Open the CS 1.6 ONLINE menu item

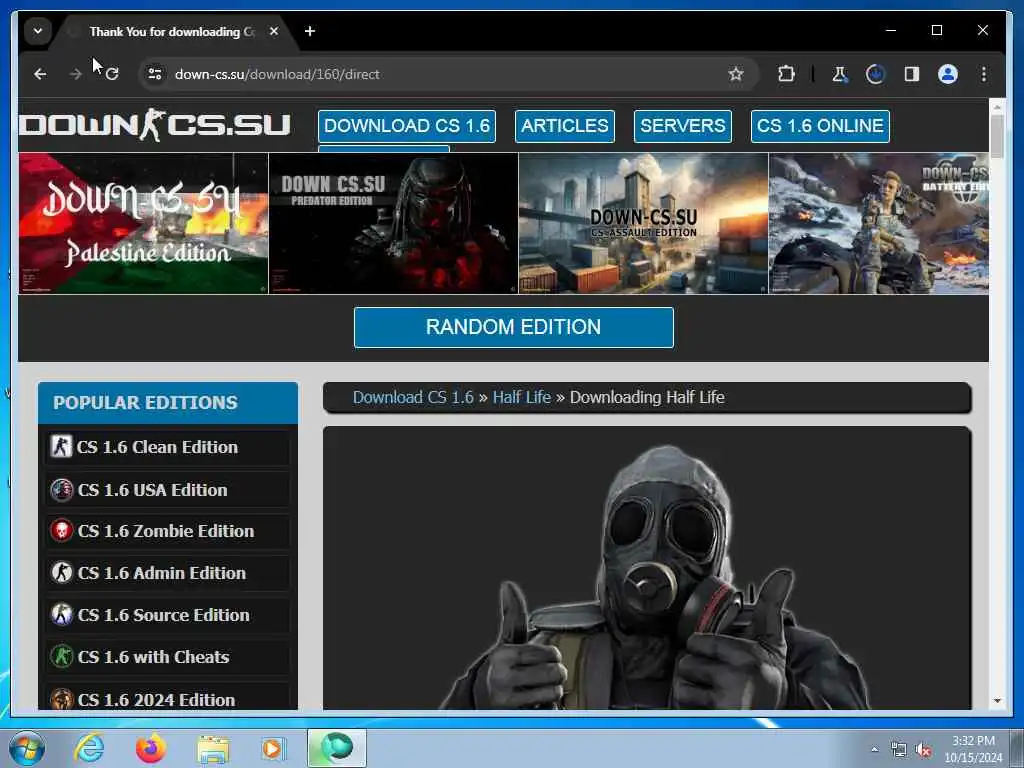coord(820,126)
